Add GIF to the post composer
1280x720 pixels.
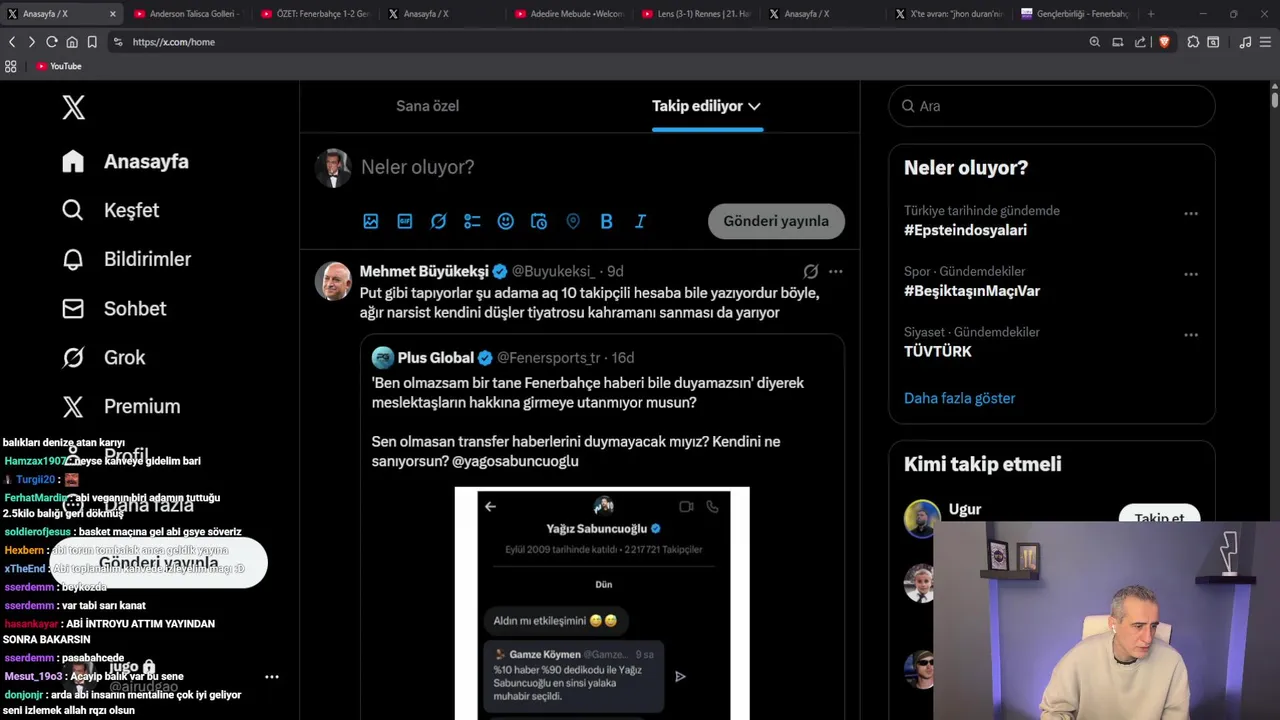(x=405, y=221)
